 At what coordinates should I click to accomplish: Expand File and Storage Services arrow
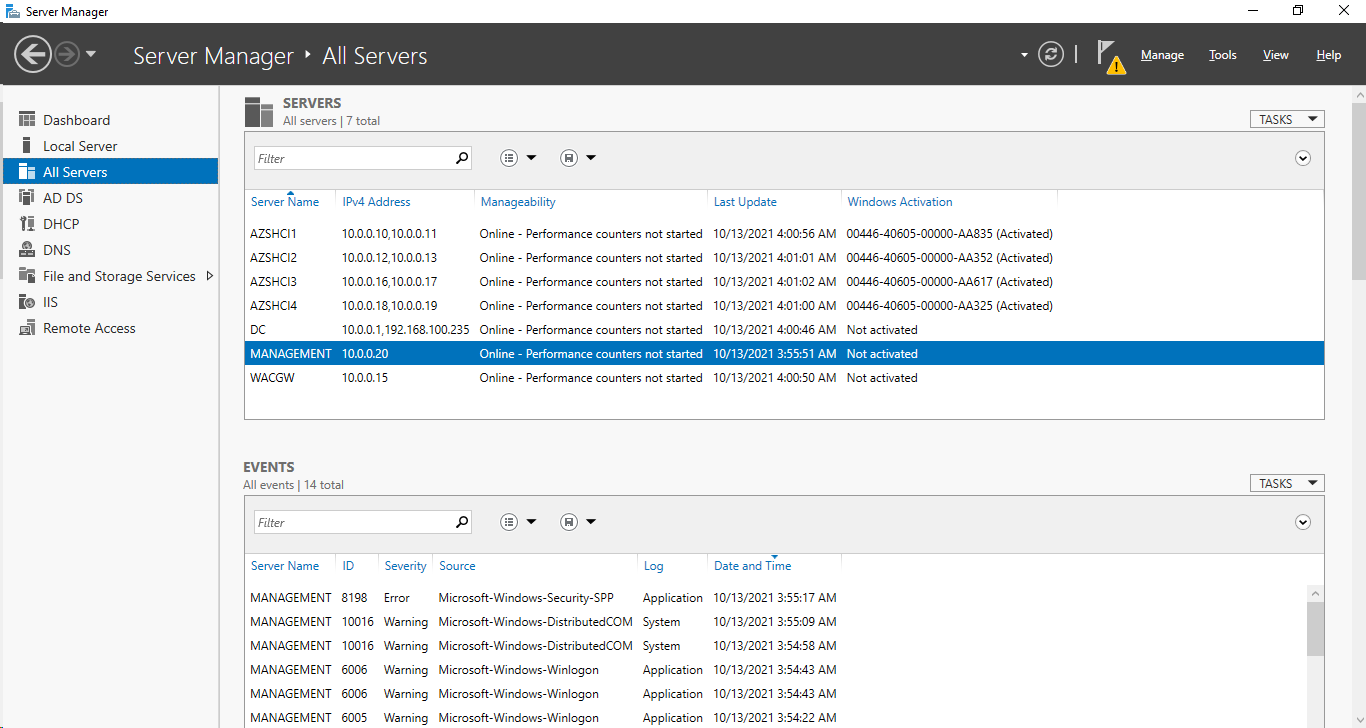tap(210, 276)
